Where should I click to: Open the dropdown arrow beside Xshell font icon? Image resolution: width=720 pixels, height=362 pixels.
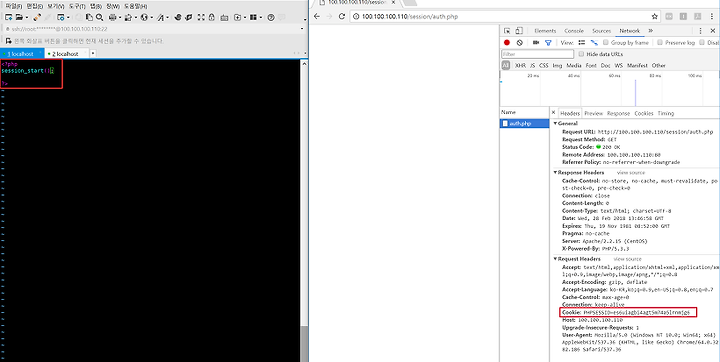168,17
